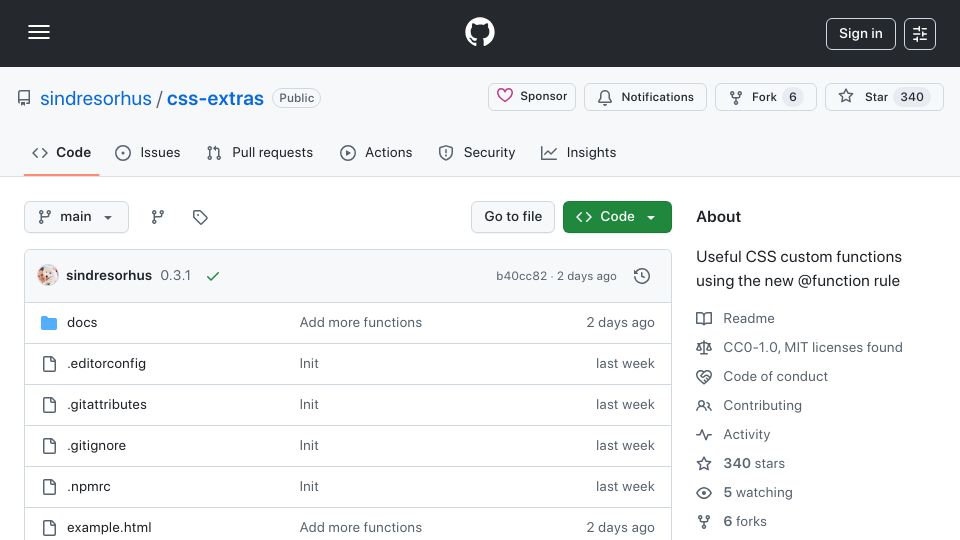
Task: Click the docs folder icon
Action: click(x=49, y=323)
